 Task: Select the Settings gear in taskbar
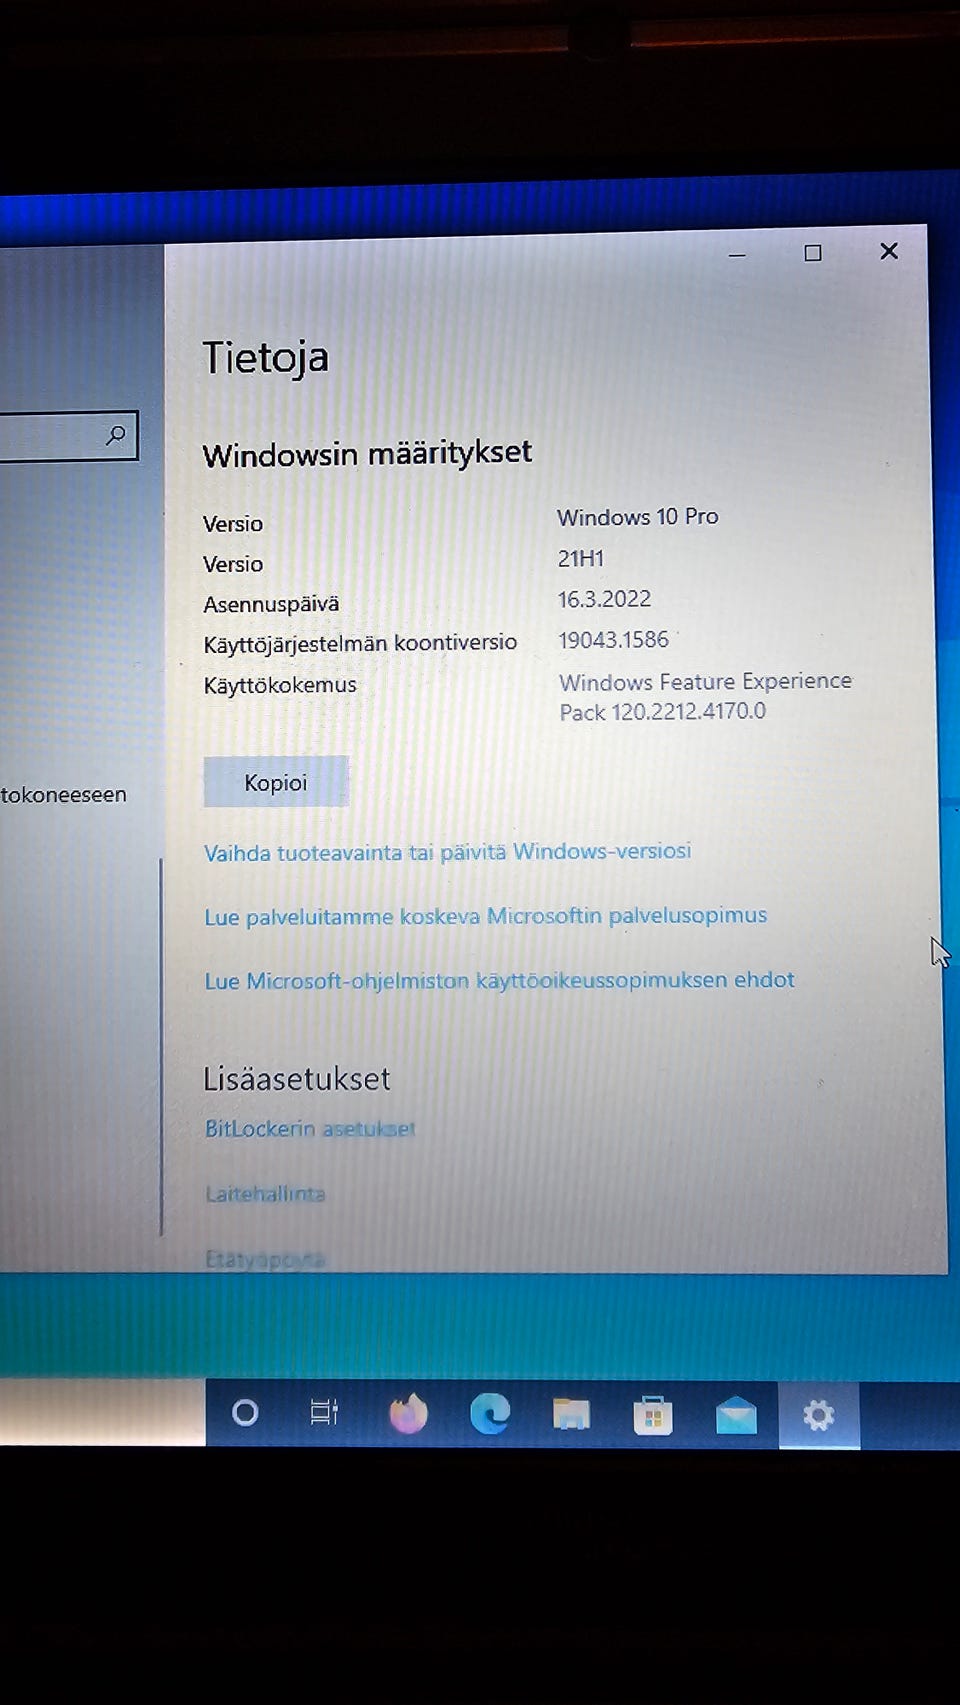pos(818,1415)
